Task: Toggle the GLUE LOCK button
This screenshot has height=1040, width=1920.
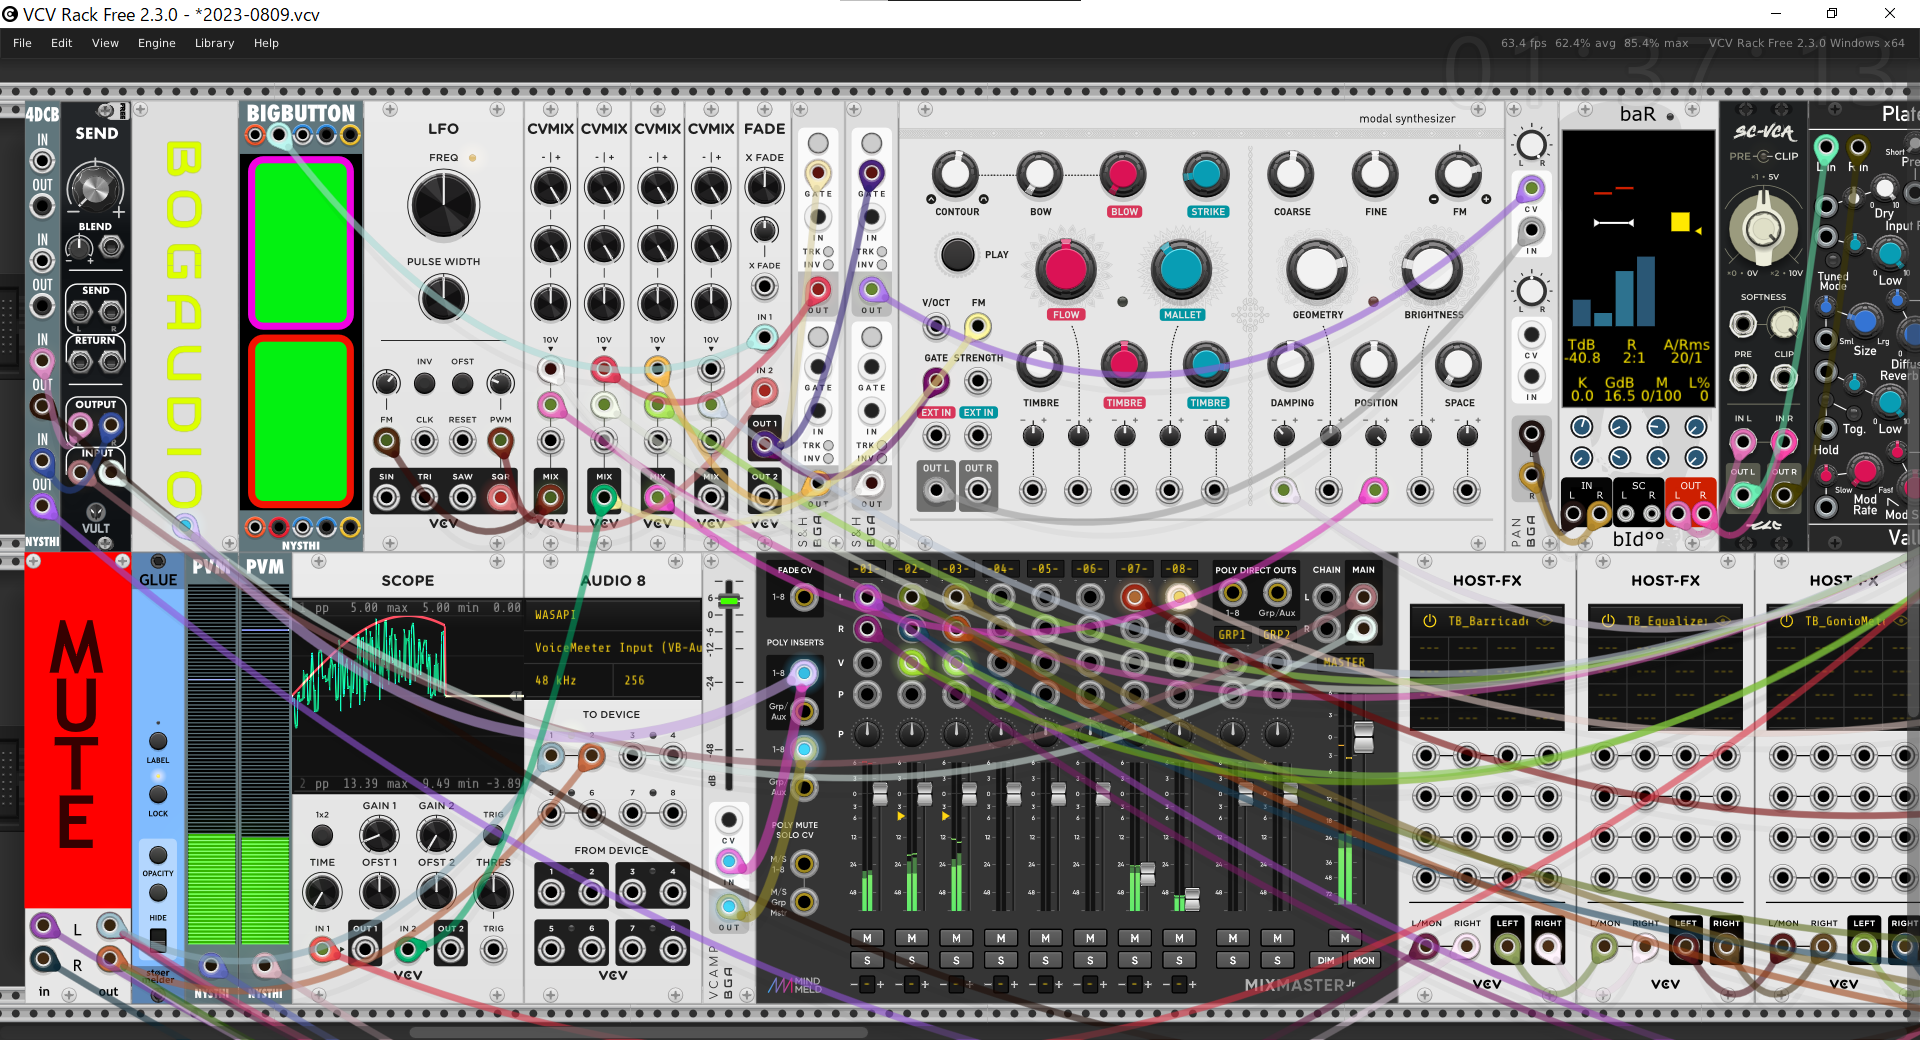Action: pos(158,794)
